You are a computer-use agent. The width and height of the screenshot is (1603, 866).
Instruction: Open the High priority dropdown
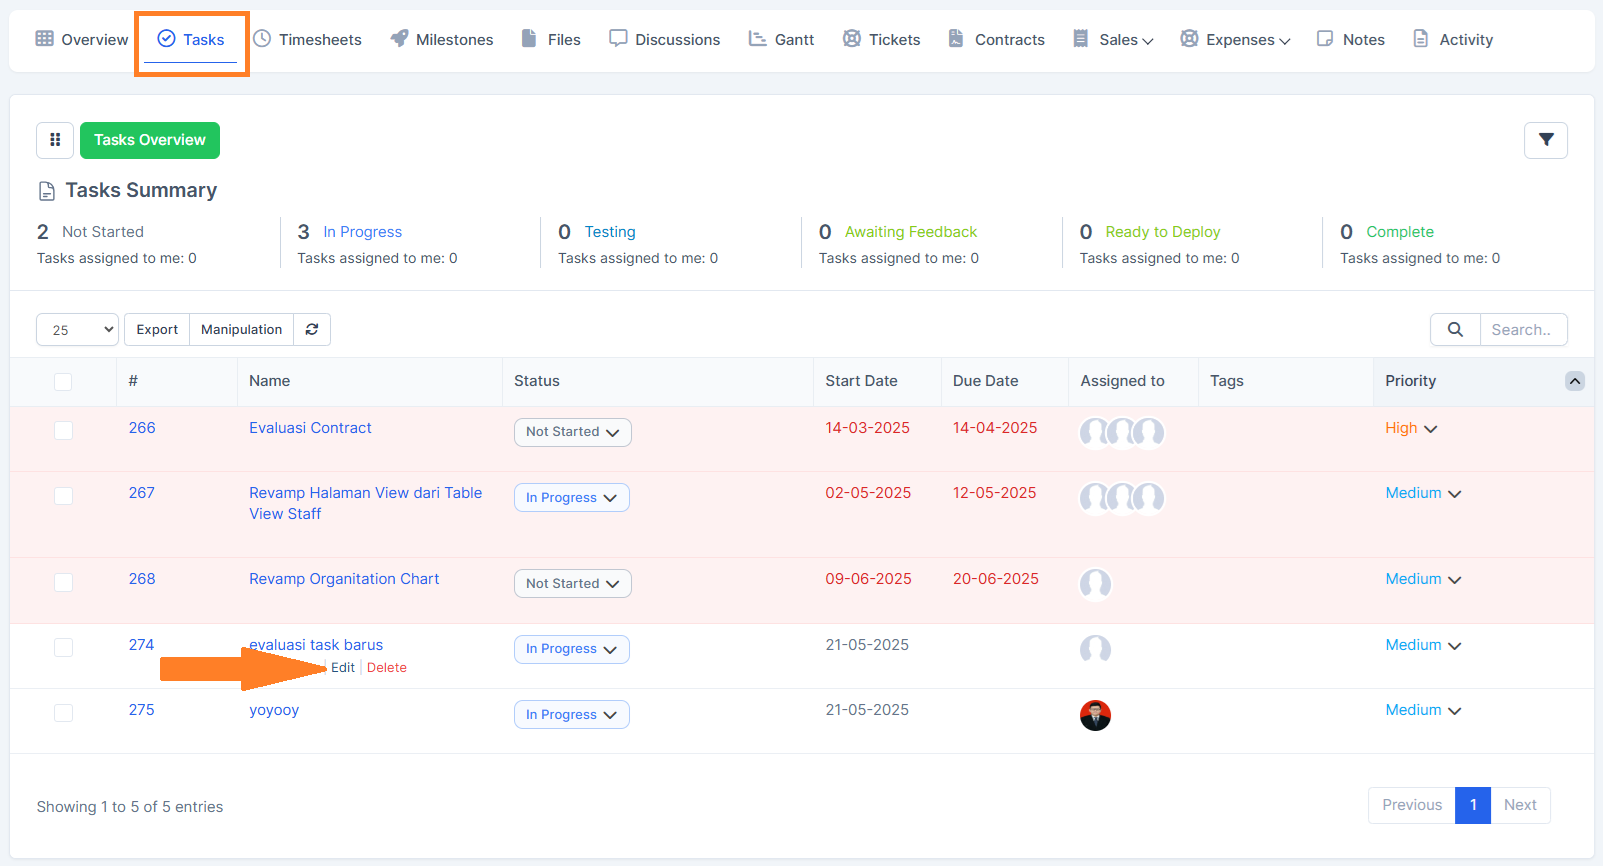click(1410, 428)
